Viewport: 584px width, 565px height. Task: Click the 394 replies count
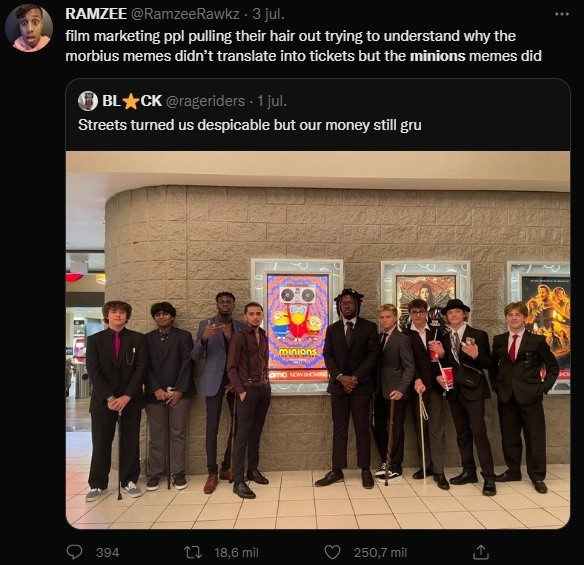(x=108, y=552)
